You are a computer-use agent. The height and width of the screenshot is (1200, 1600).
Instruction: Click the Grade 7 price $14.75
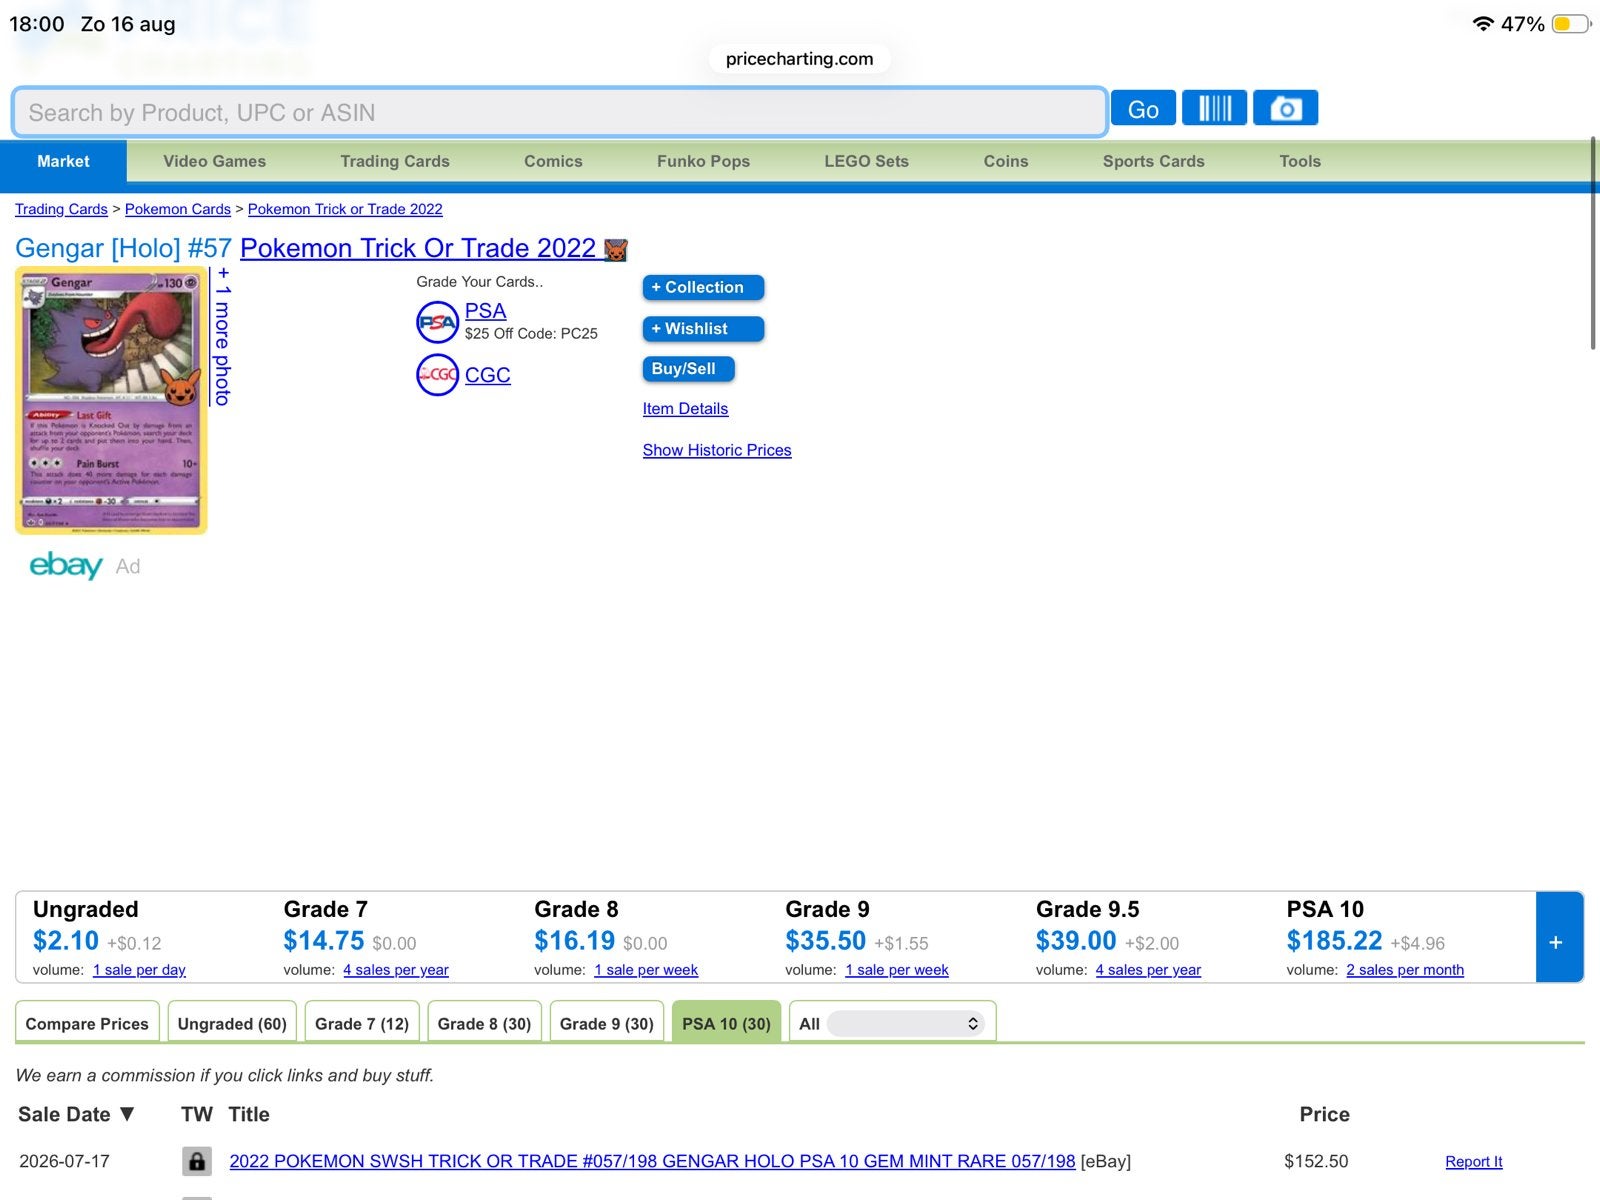[x=324, y=941]
